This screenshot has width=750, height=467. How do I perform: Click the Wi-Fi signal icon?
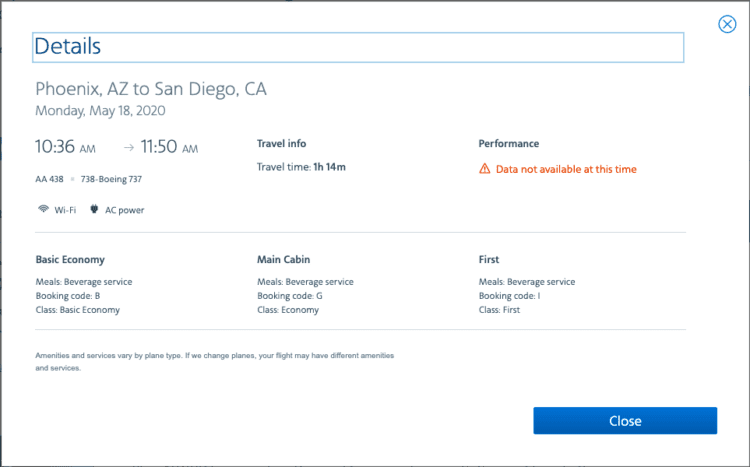[x=44, y=209]
